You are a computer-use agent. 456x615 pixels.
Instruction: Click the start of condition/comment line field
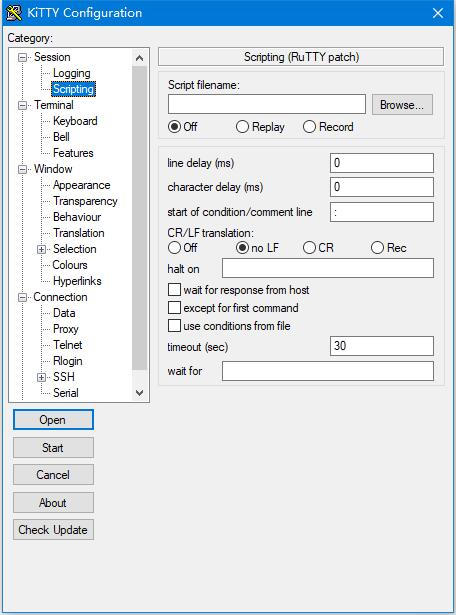[382, 212]
